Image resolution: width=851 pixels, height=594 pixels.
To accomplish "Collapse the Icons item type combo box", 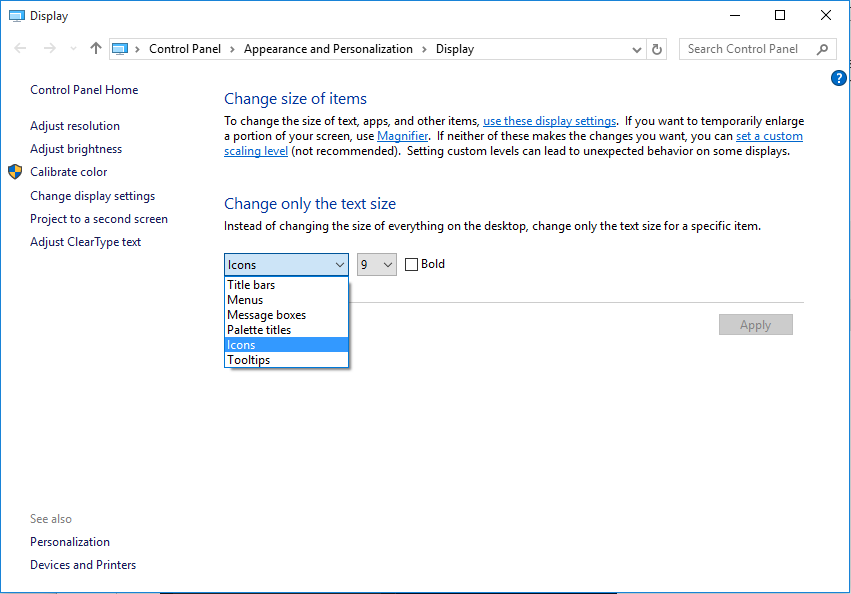I will pos(286,264).
